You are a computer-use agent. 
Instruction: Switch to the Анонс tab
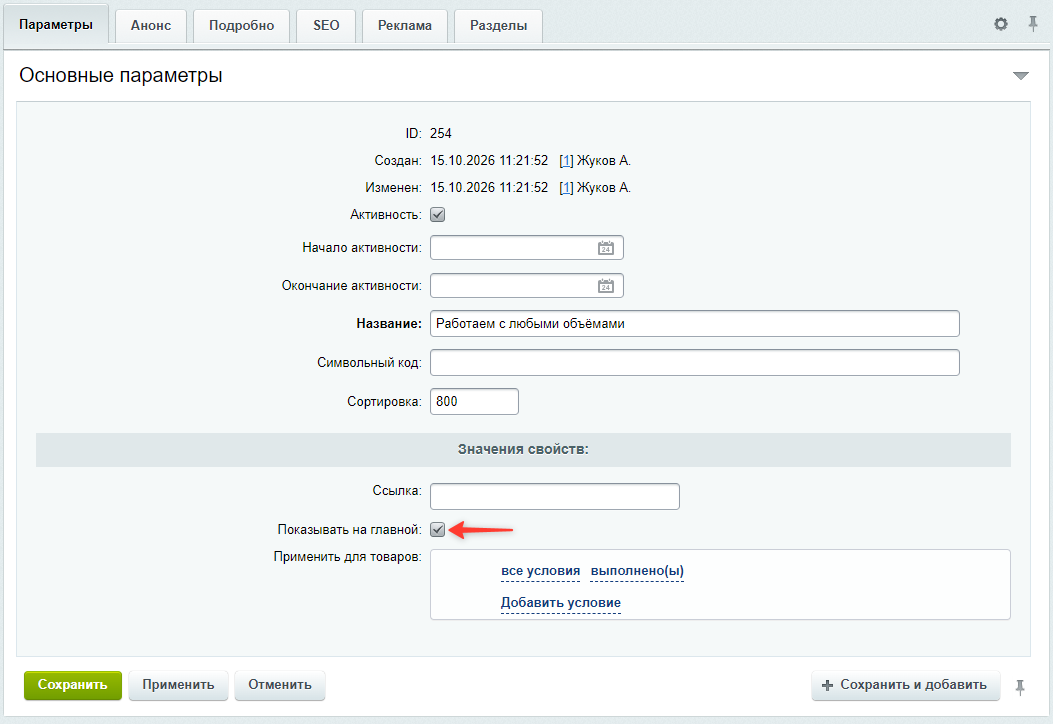[150, 26]
